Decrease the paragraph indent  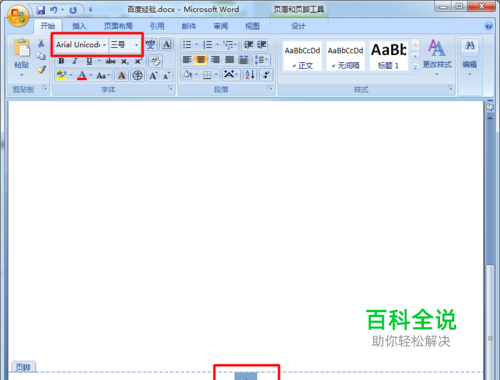[248, 44]
